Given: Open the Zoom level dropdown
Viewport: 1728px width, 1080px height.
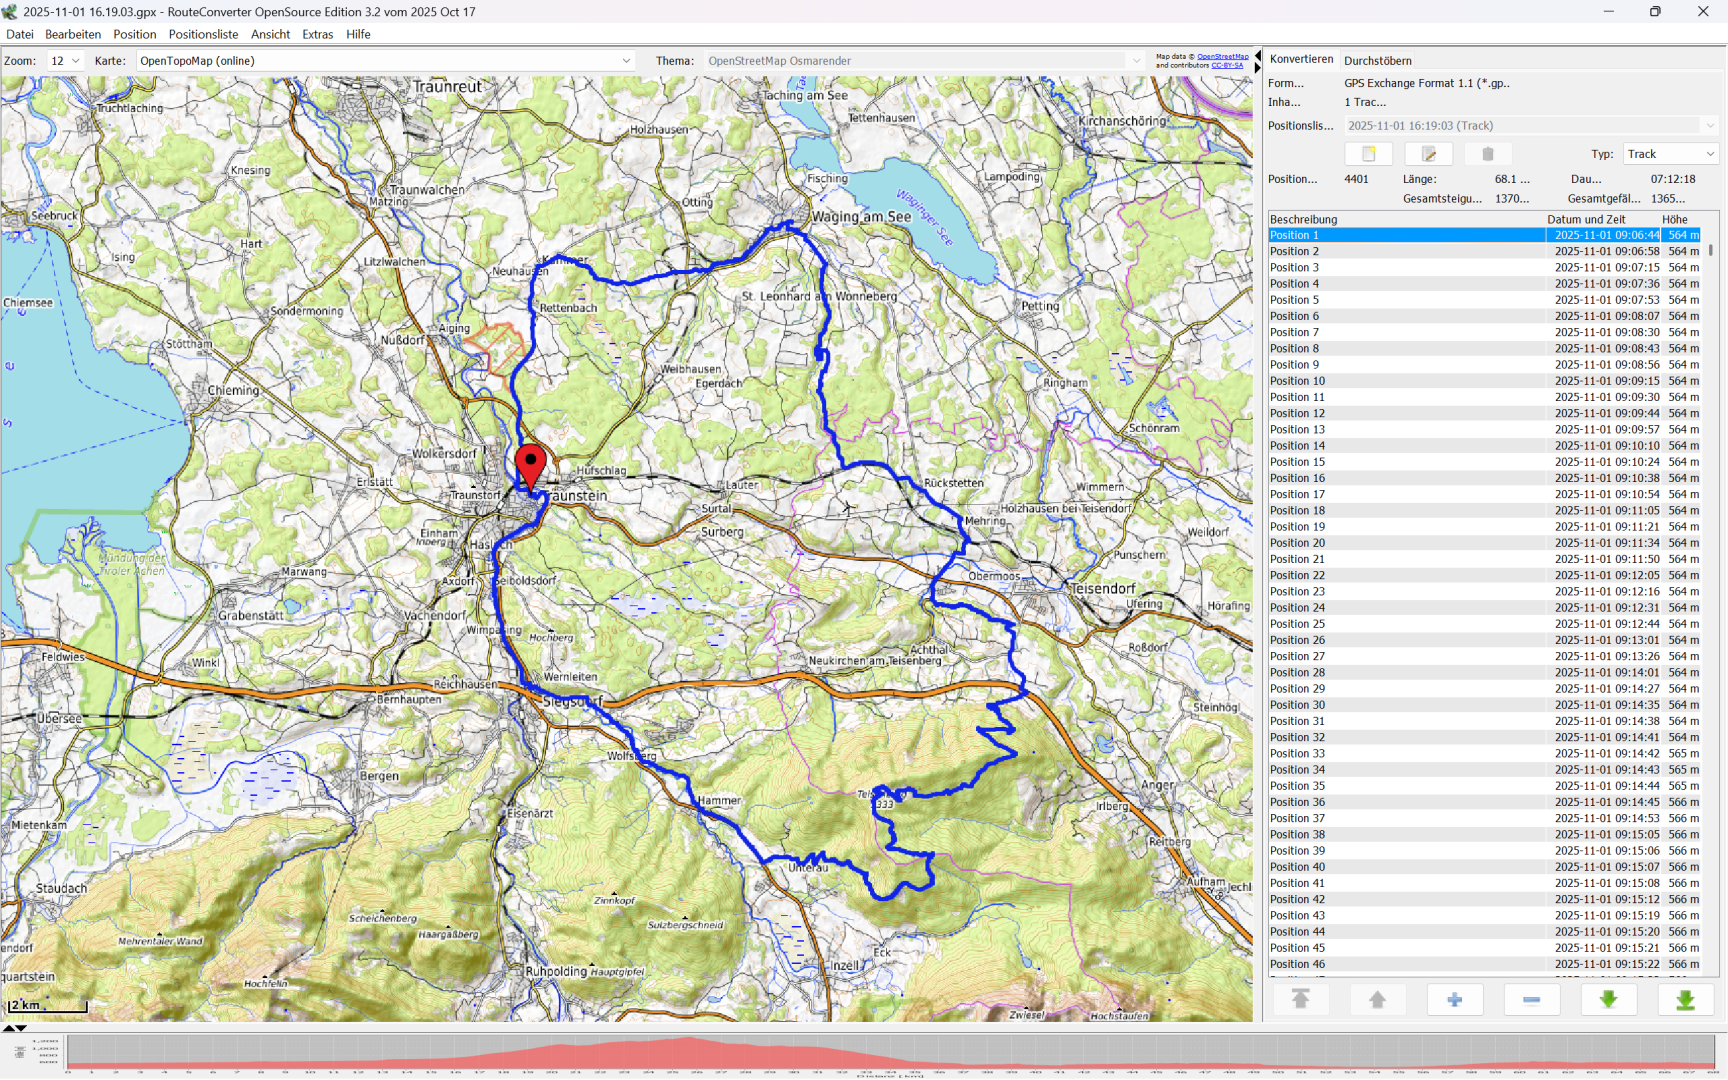Looking at the screenshot, I should coord(65,61).
